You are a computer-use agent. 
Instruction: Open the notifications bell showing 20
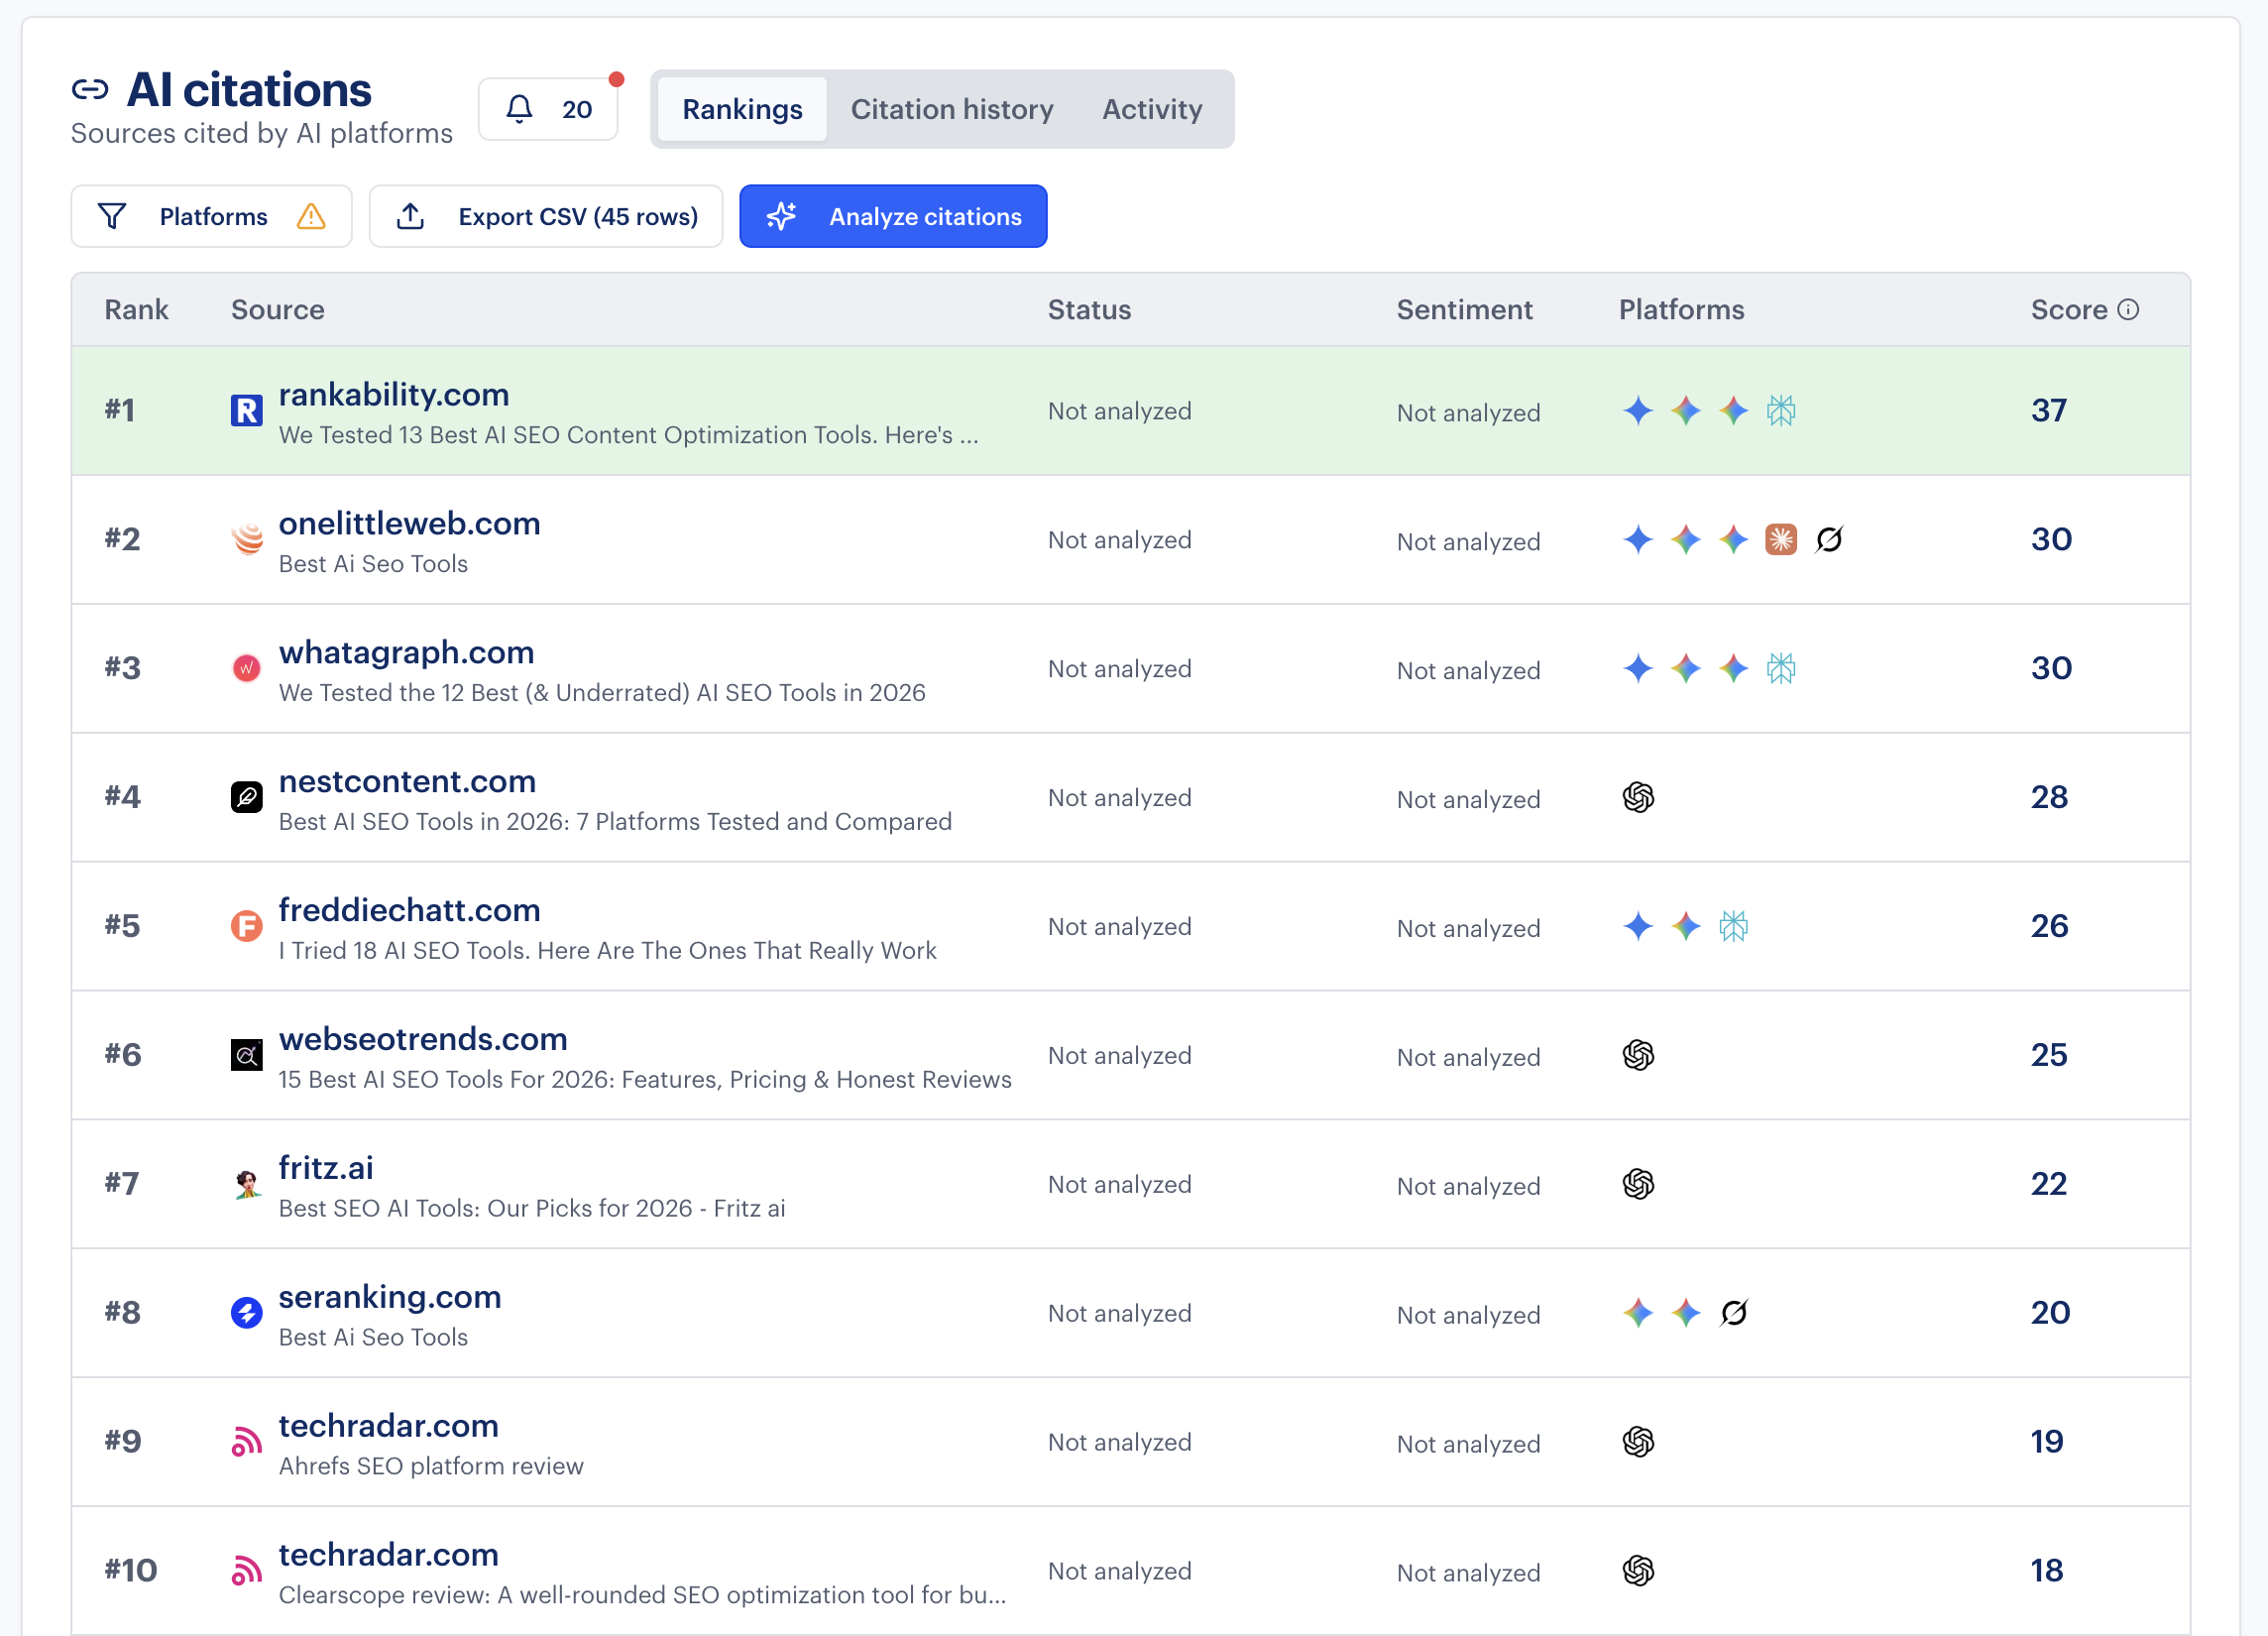tap(547, 109)
